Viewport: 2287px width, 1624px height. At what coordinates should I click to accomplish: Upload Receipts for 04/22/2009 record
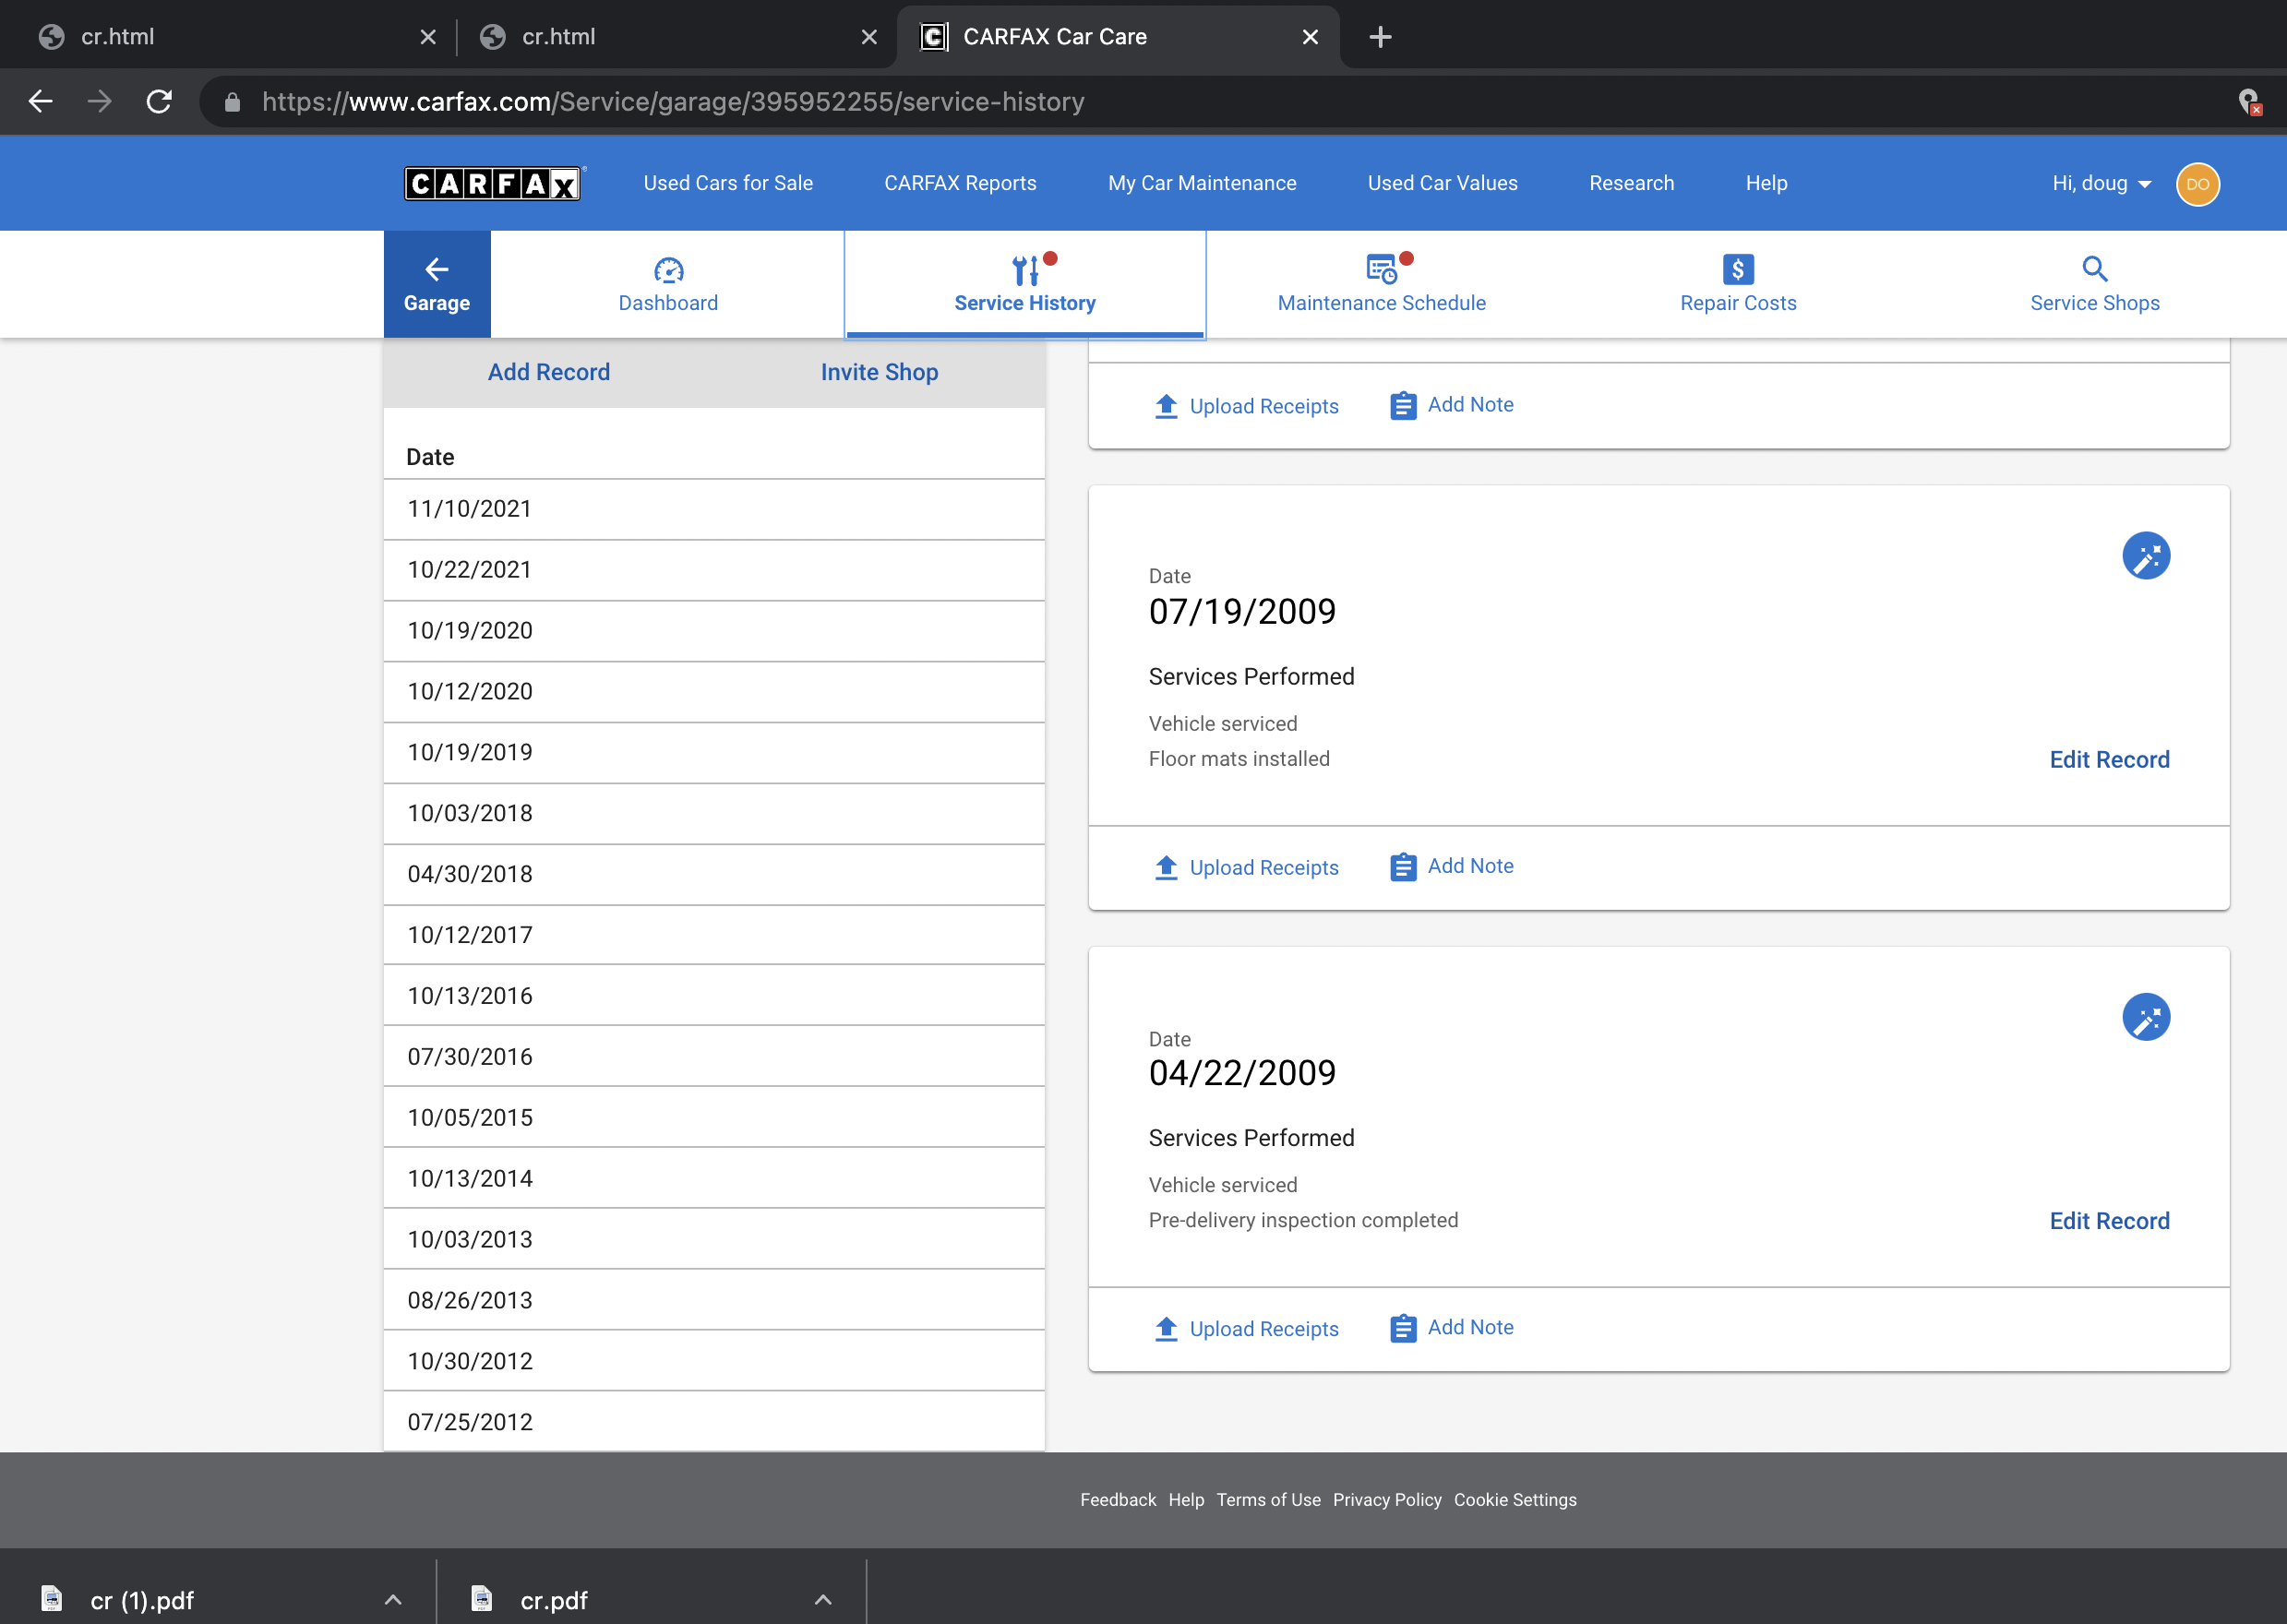pyautogui.click(x=1246, y=1329)
